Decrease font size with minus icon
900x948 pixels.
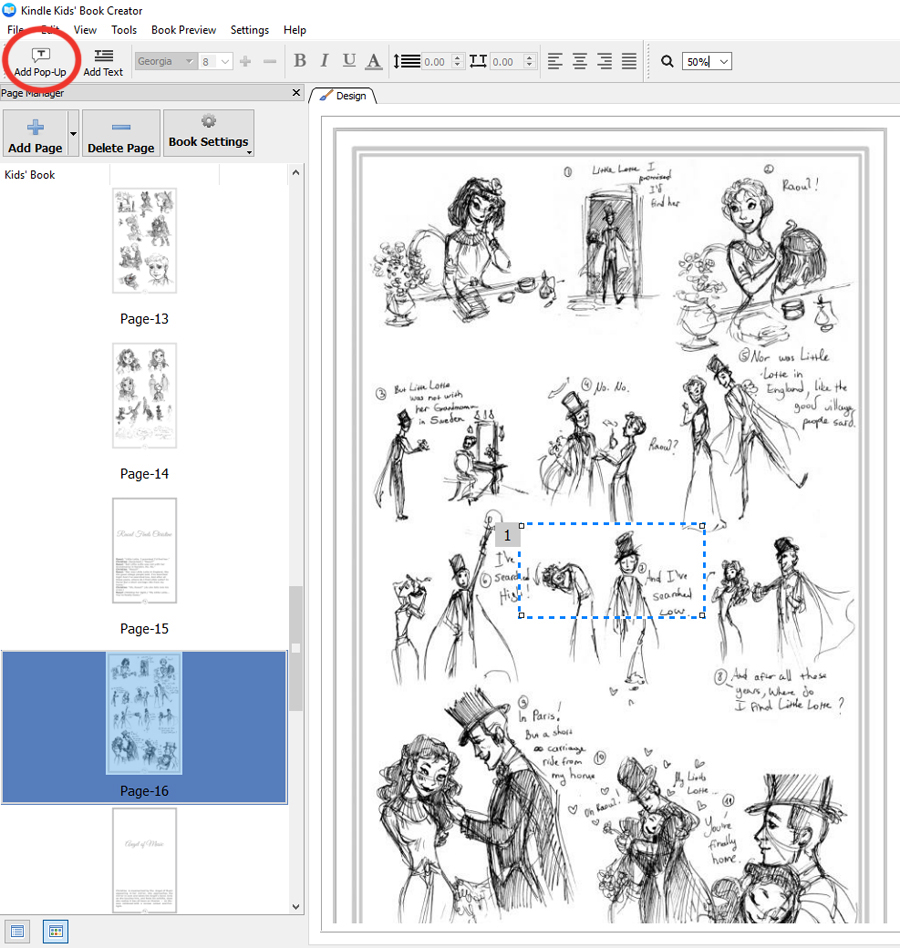(x=270, y=61)
